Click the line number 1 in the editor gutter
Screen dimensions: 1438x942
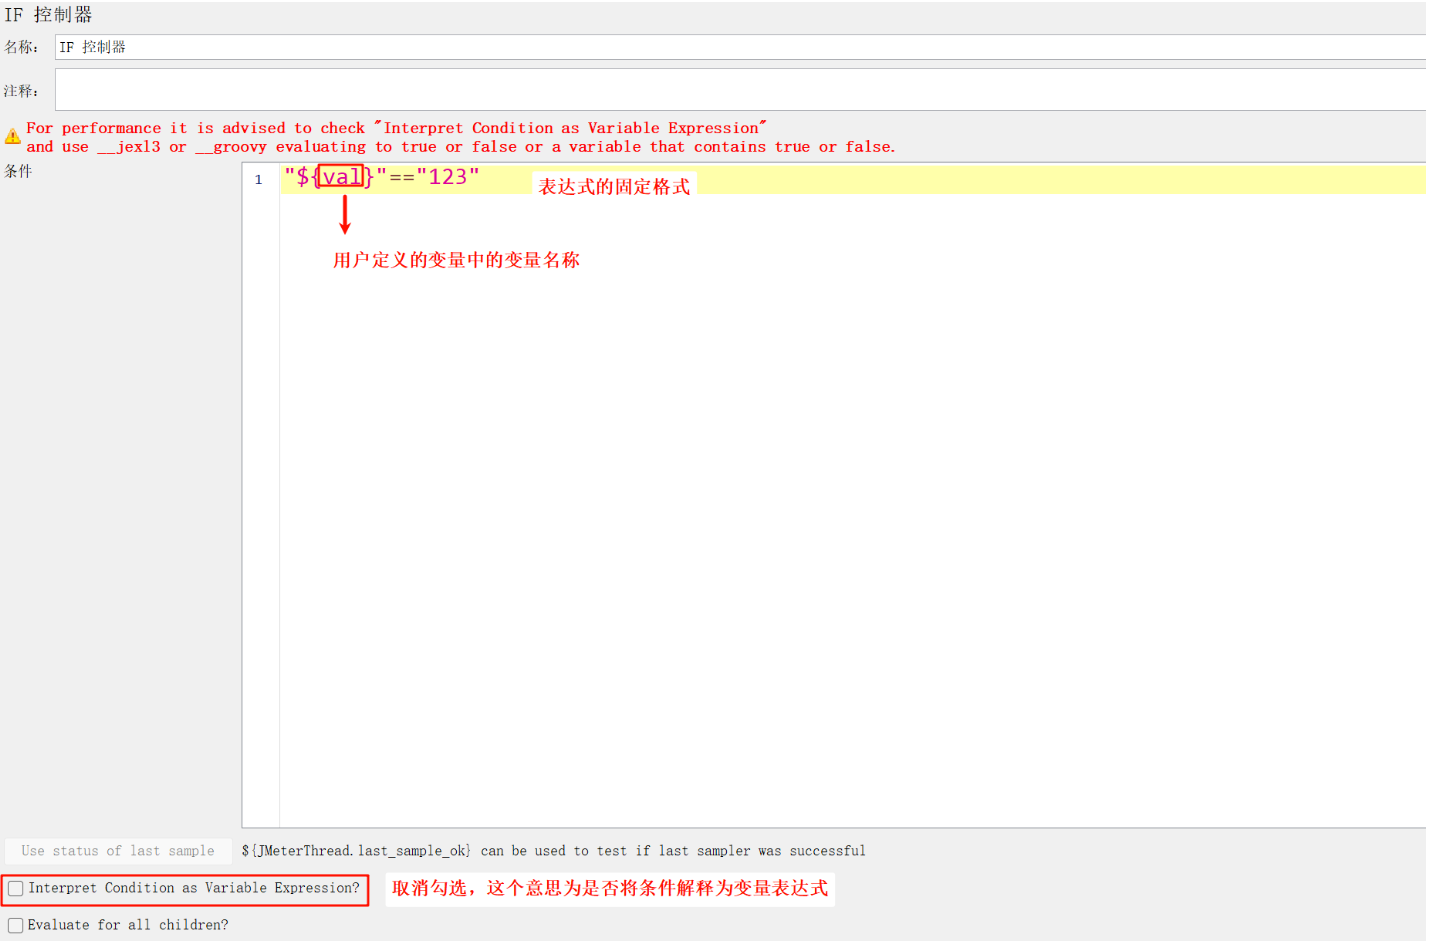coord(259,179)
